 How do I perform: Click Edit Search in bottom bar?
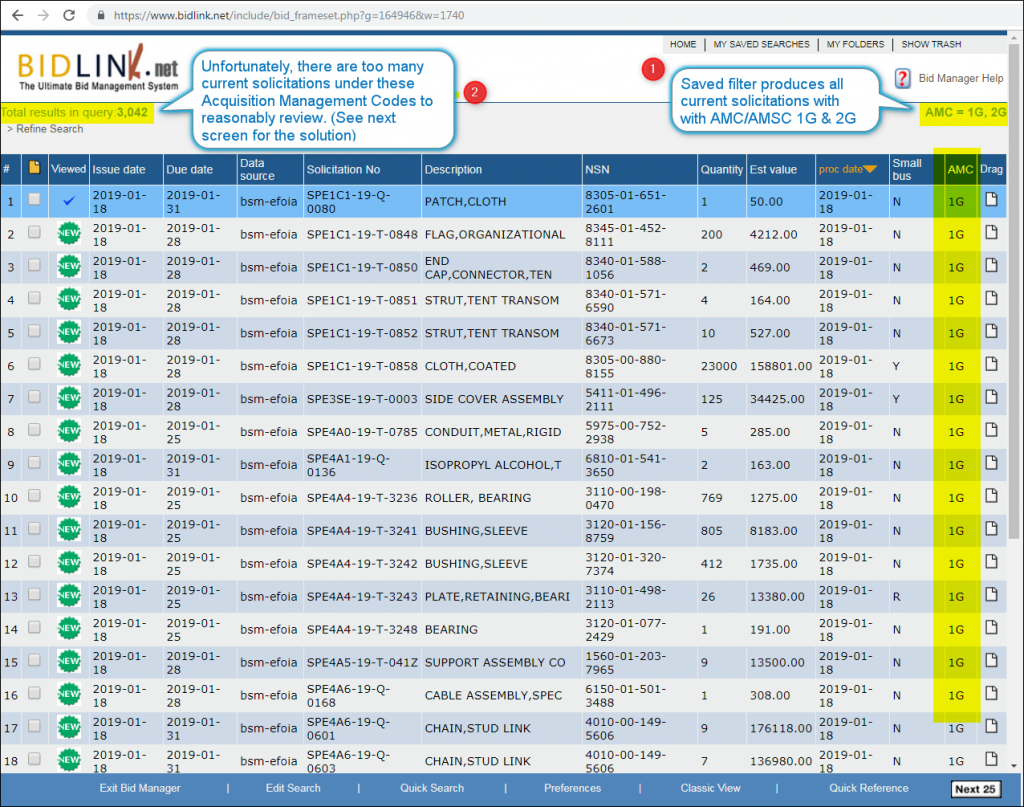(293, 788)
